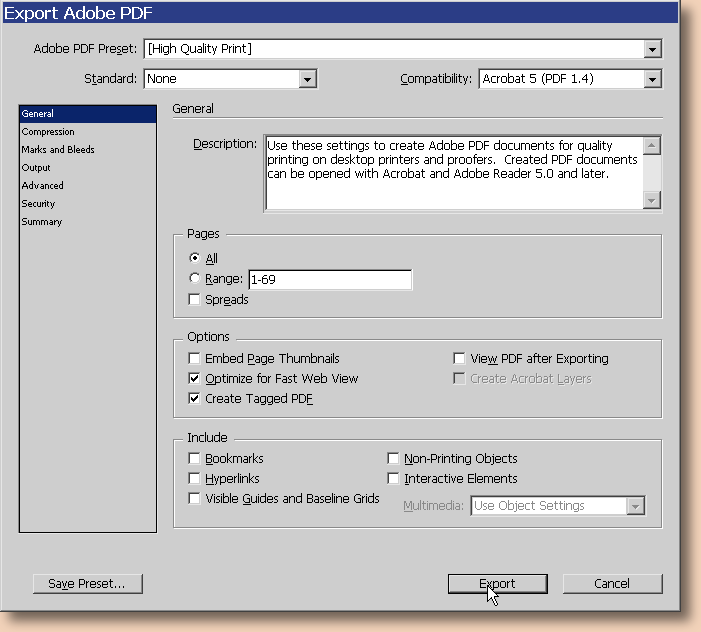
Task: Select the All pages radio button
Action: (194, 259)
